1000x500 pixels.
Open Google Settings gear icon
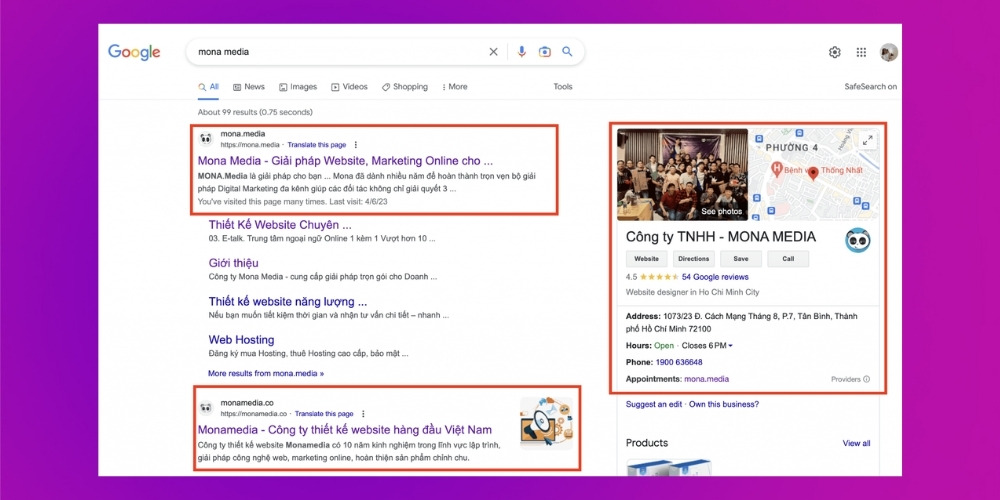coord(835,52)
